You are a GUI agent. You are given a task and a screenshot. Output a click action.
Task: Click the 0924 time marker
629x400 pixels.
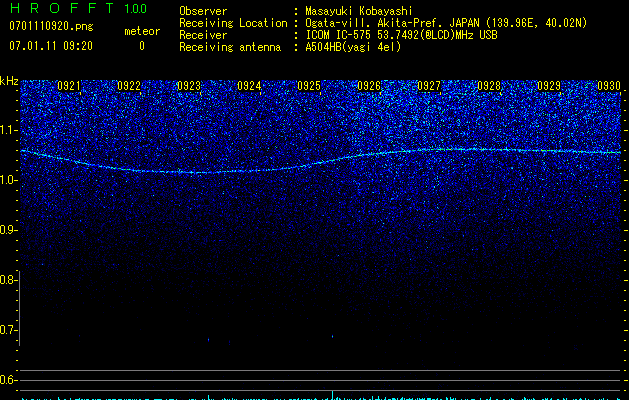[x=249, y=86]
